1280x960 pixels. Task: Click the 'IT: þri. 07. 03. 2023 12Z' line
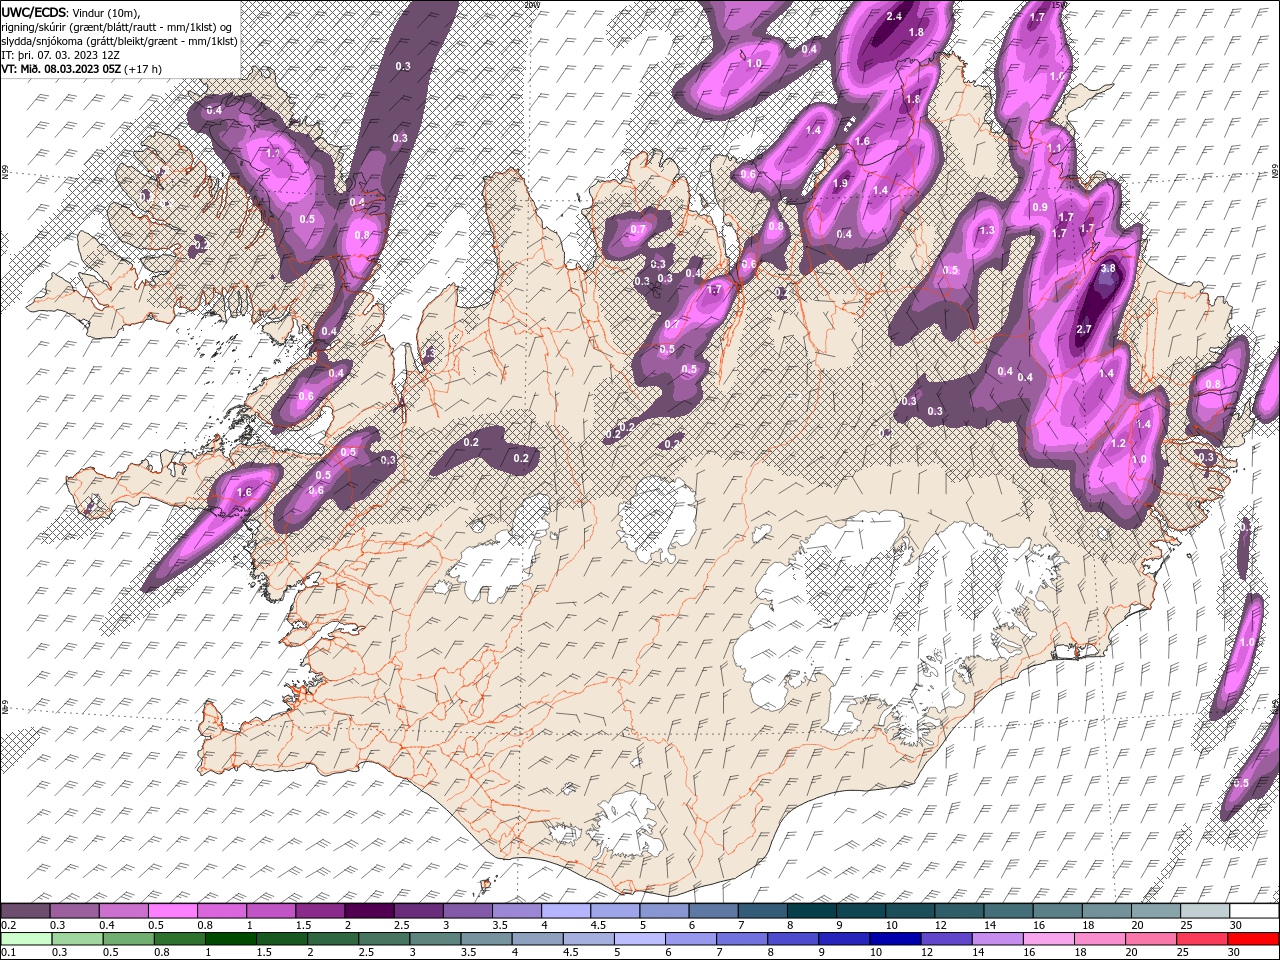(x=60, y=54)
